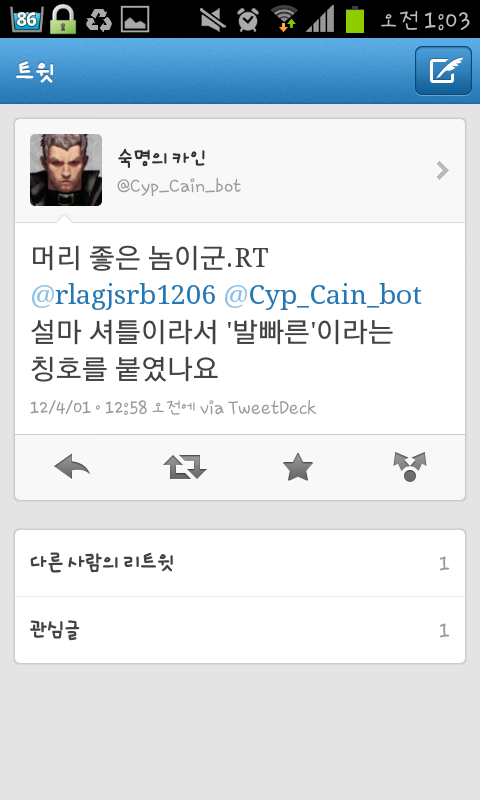Favorite the tweet with the star icon
The width and height of the screenshot is (480, 800).
tap(297, 467)
